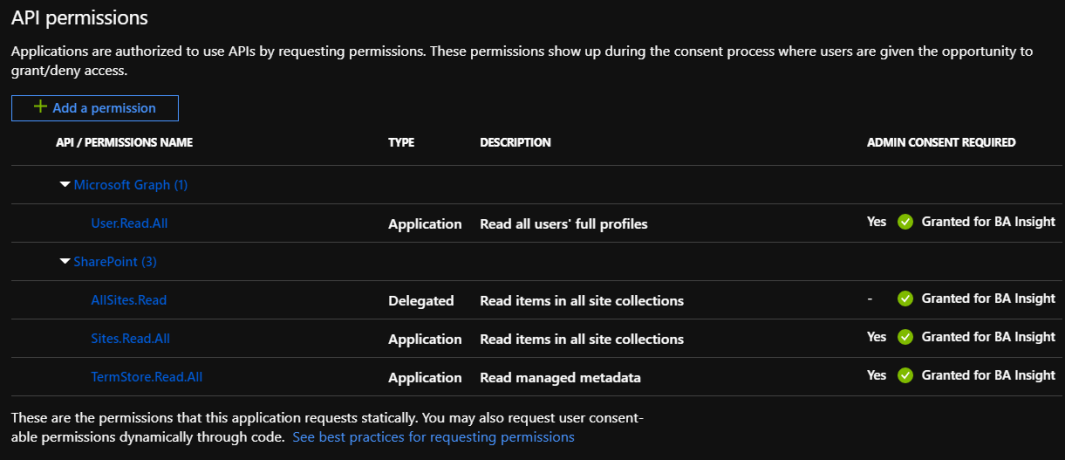Select the Sites.Read.All permission link
This screenshot has height=460, width=1065.
(x=130, y=339)
